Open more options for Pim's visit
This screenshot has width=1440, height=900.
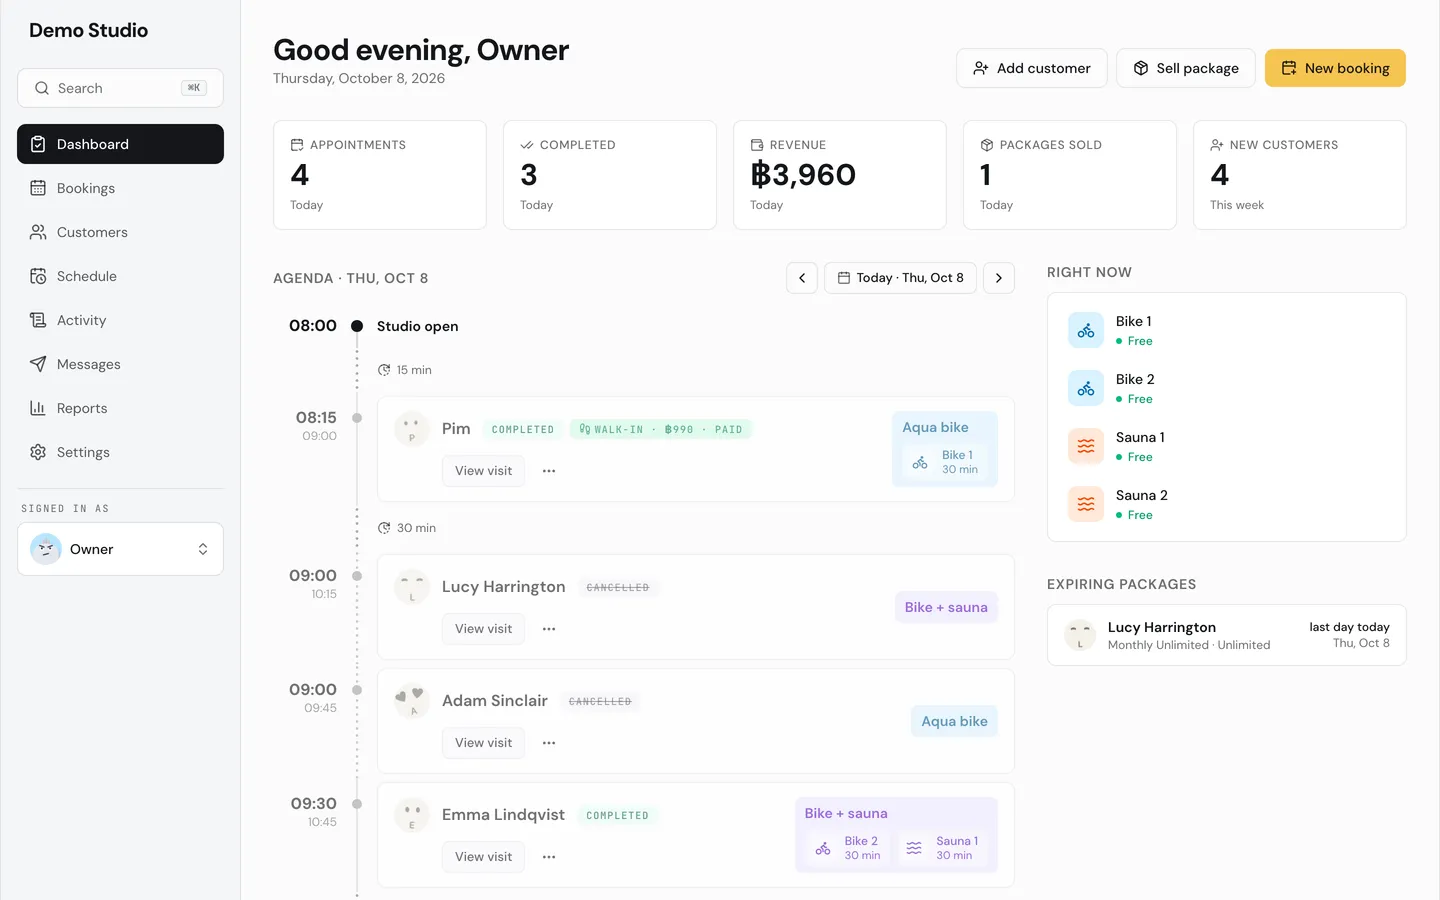coord(549,471)
